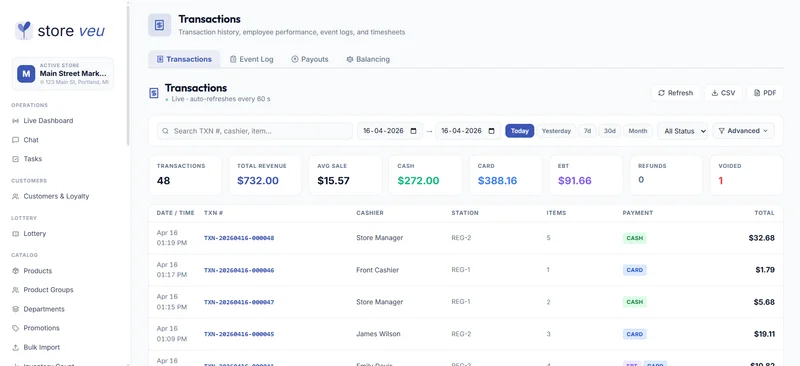The width and height of the screenshot is (800, 366).
Task: Click the Avg Sale card $15.57
Action: point(345,175)
